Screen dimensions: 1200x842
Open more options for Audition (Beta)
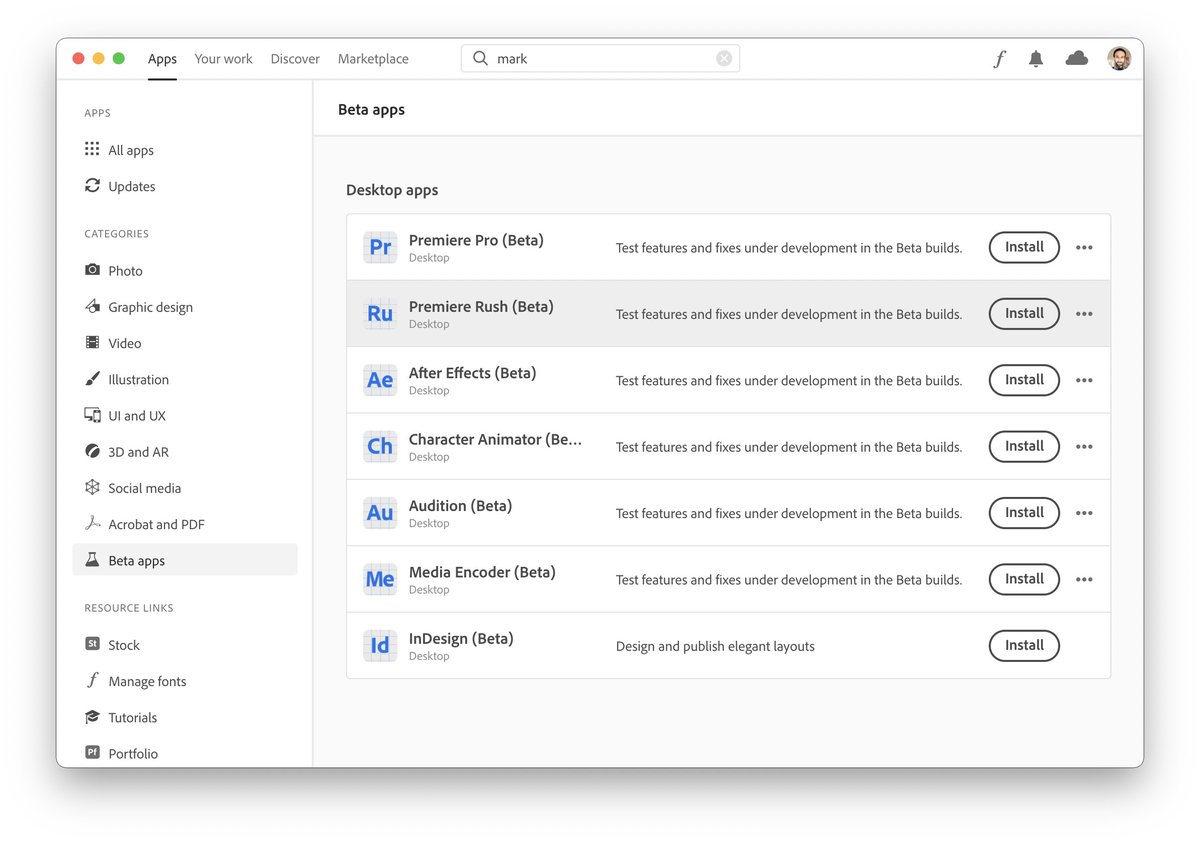pos(1084,514)
